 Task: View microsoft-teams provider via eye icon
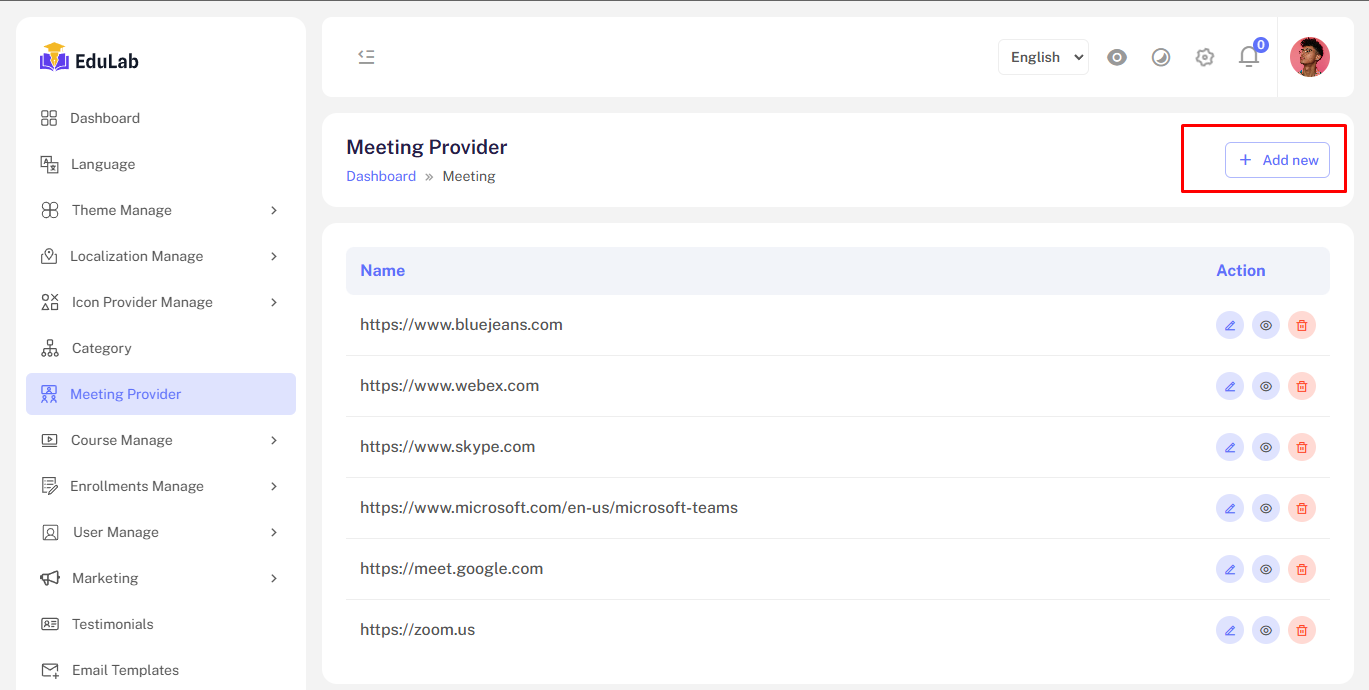pos(1265,508)
